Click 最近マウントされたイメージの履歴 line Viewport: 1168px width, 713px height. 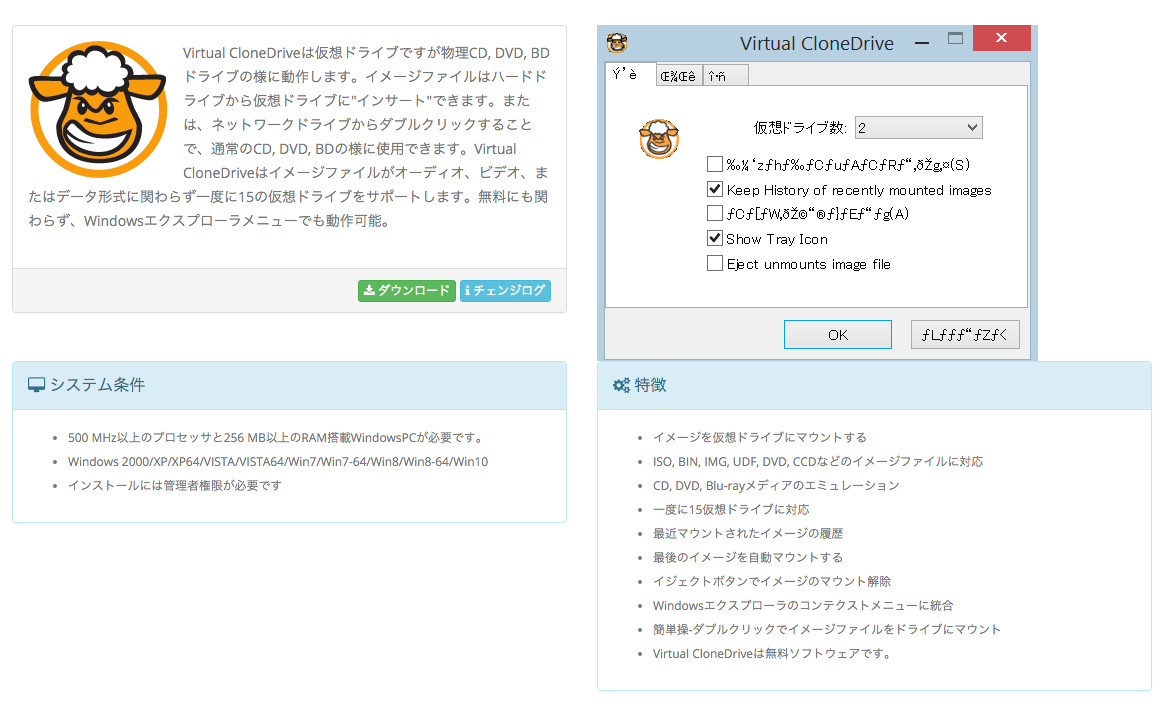click(x=748, y=533)
